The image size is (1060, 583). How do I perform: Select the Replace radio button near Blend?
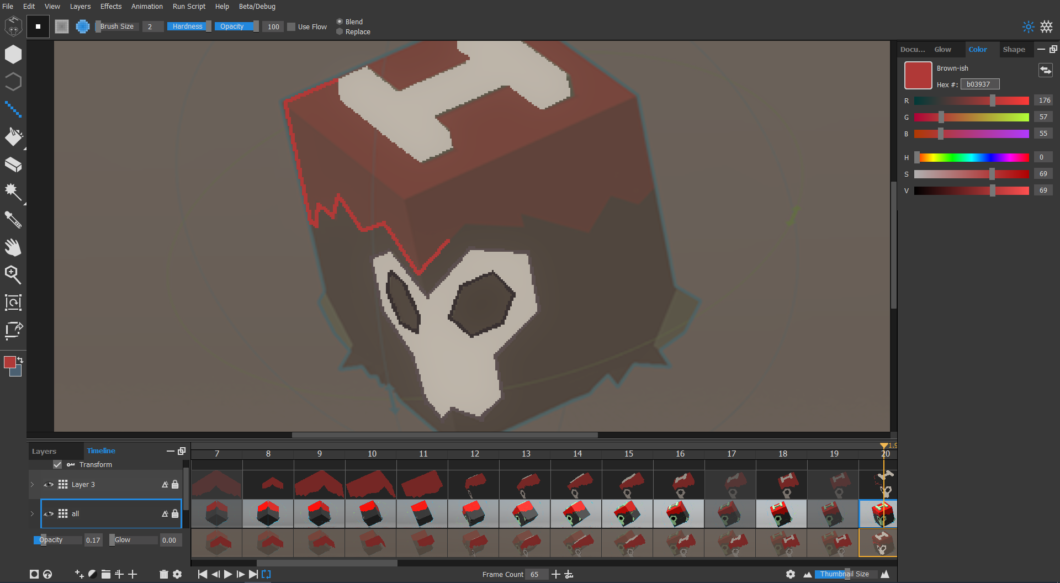point(341,31)
